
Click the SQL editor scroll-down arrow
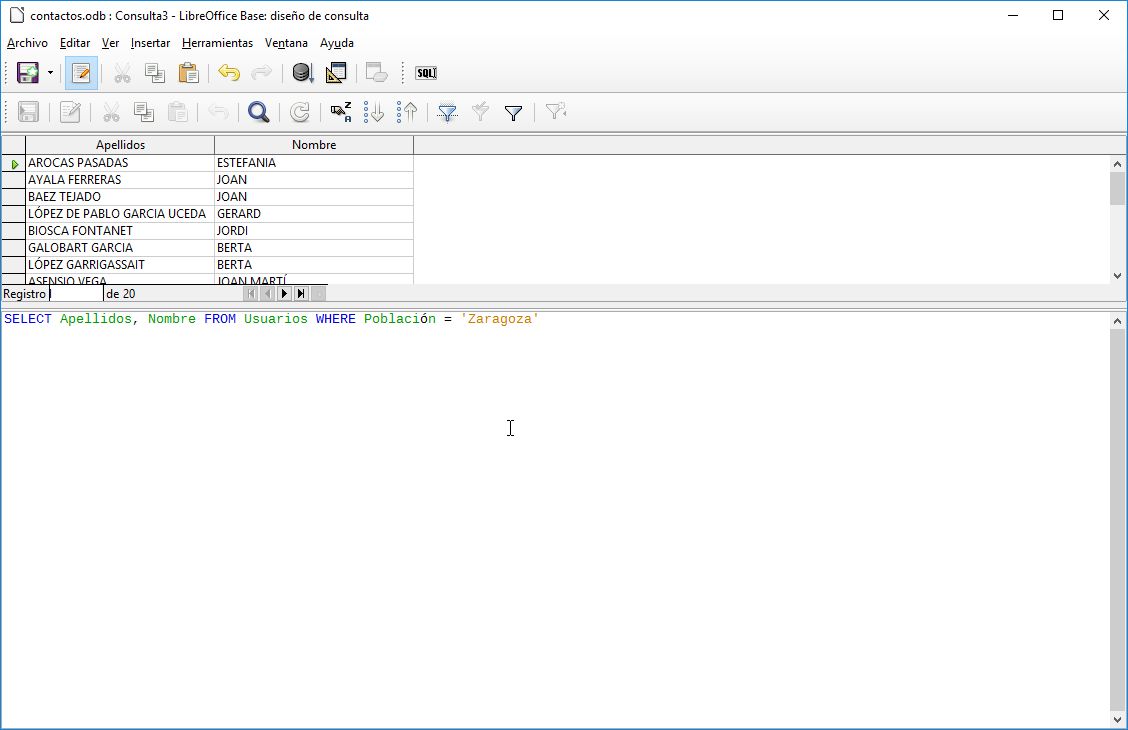pyautogui.click(x=1117, y=719)
